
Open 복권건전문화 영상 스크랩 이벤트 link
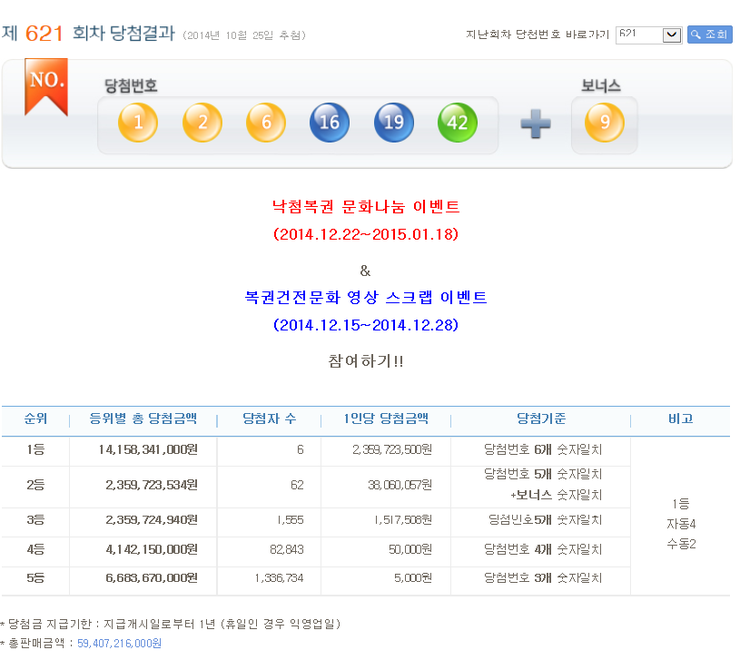pos(366,297)
